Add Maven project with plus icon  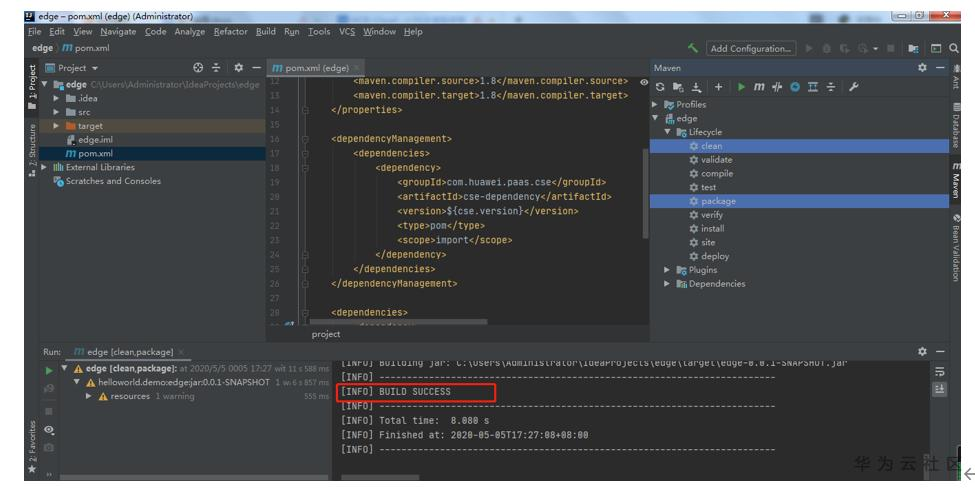click(x=718, y=87)
